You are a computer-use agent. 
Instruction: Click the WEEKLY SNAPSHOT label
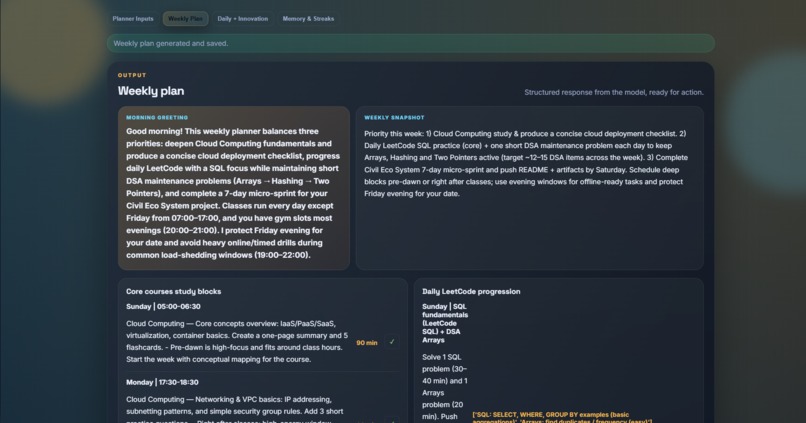pyautogui.click(x=394, y=118)
